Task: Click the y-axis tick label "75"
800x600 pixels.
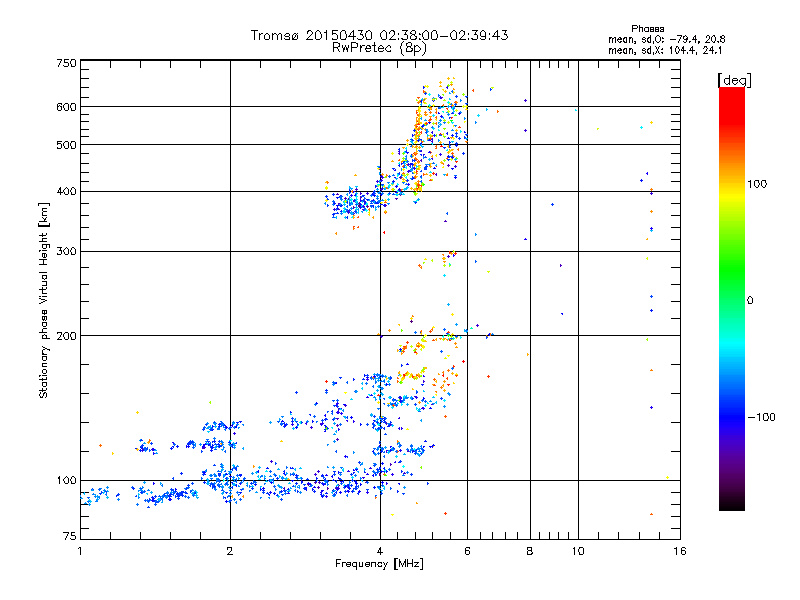Action: click(70, 536)
